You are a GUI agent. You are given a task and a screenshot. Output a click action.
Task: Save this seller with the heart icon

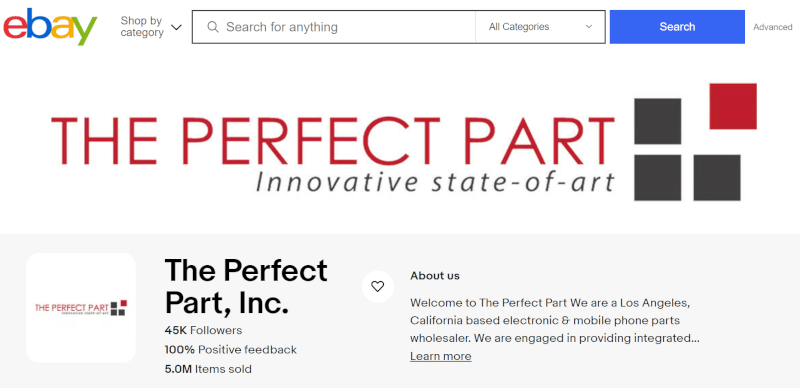click(x=378, y=286)
